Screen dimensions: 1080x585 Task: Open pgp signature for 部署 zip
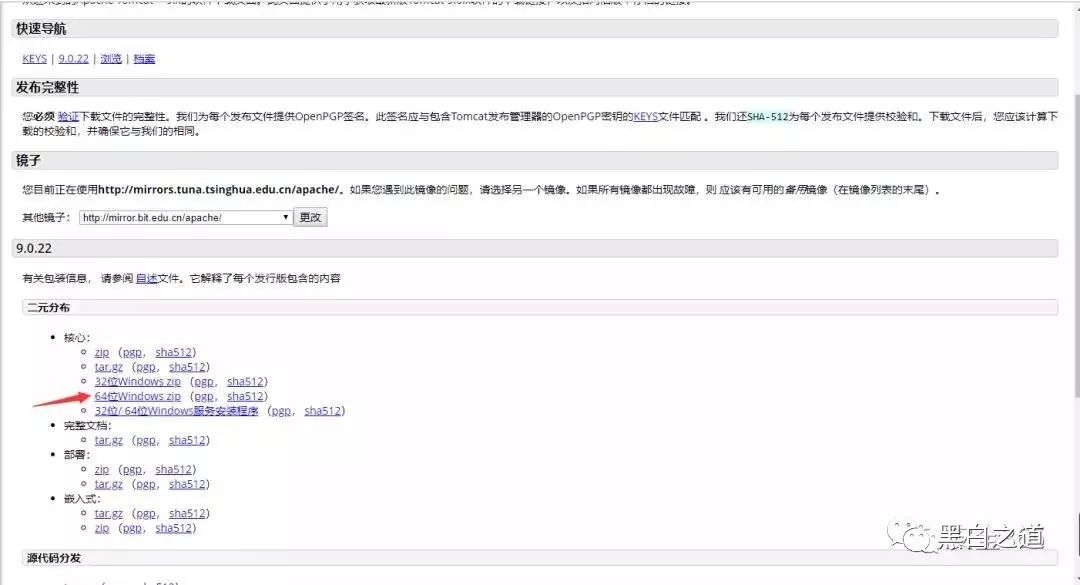pyautogui.click(x=132, y=469)
